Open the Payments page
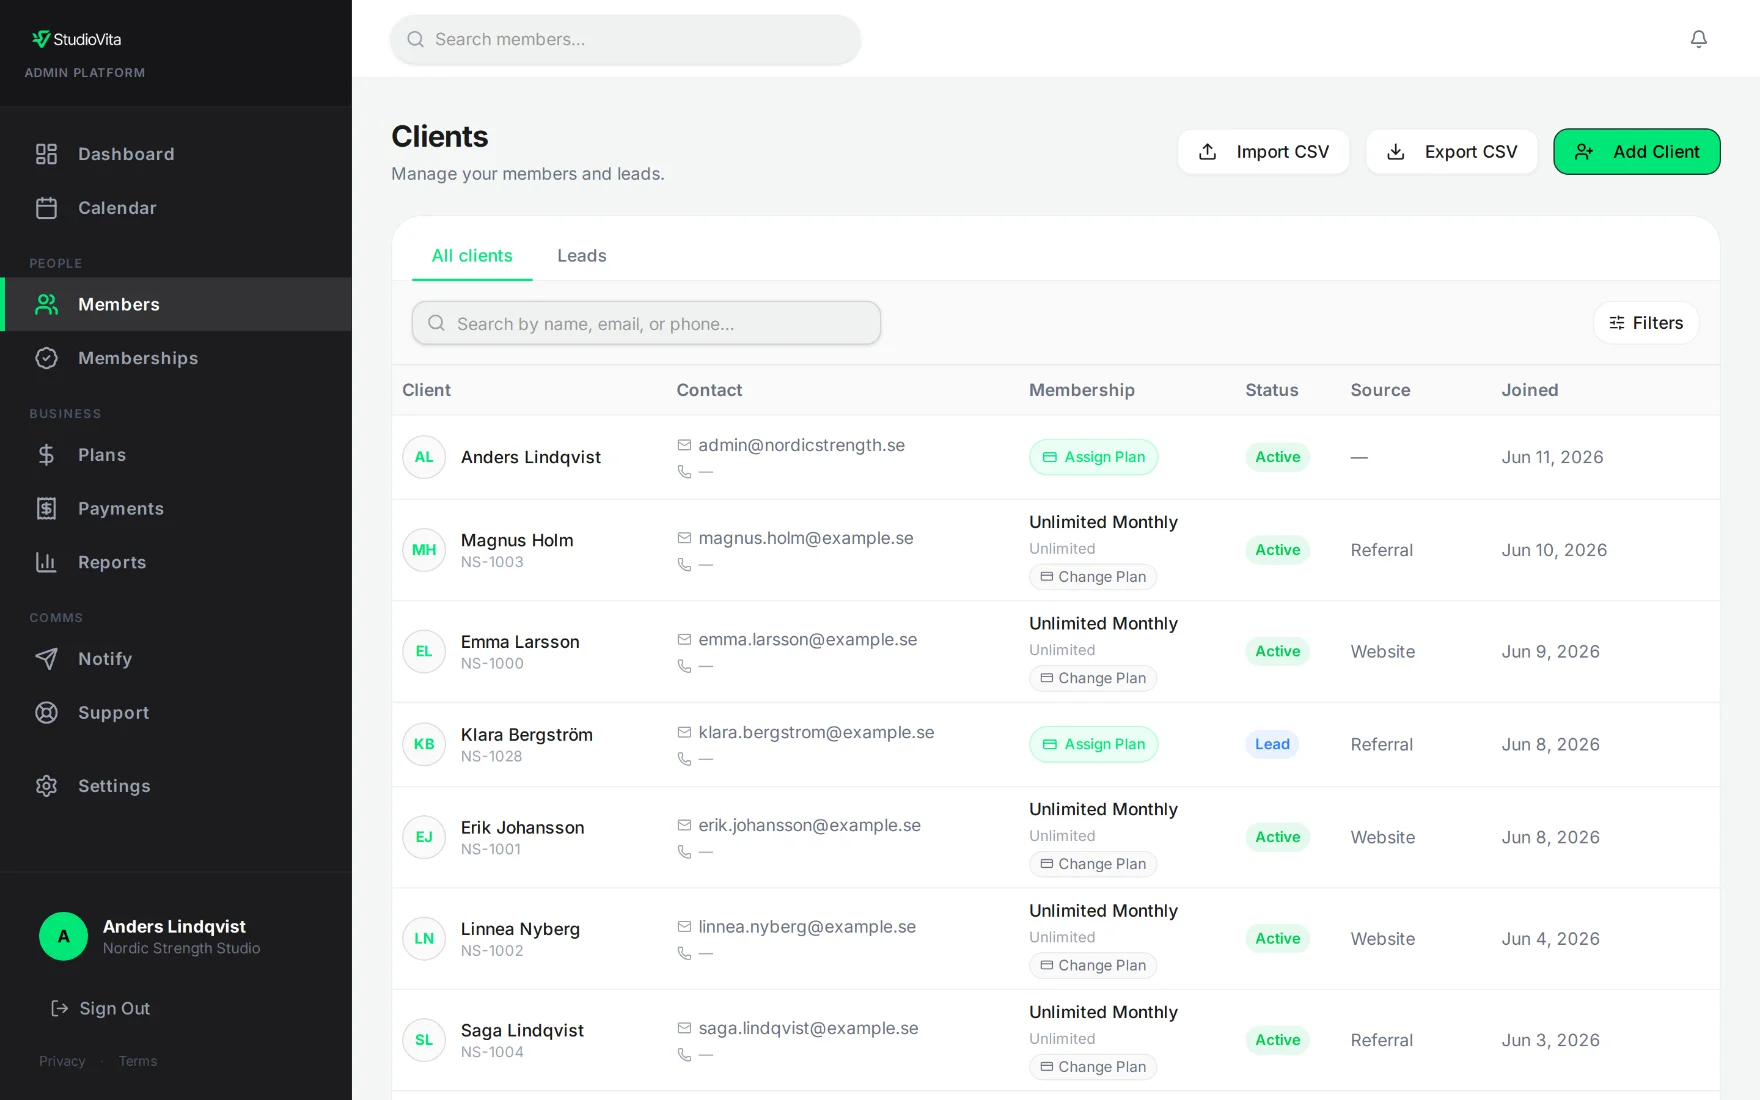This screenshot has width=1760, height=1100. click(176, 509)
